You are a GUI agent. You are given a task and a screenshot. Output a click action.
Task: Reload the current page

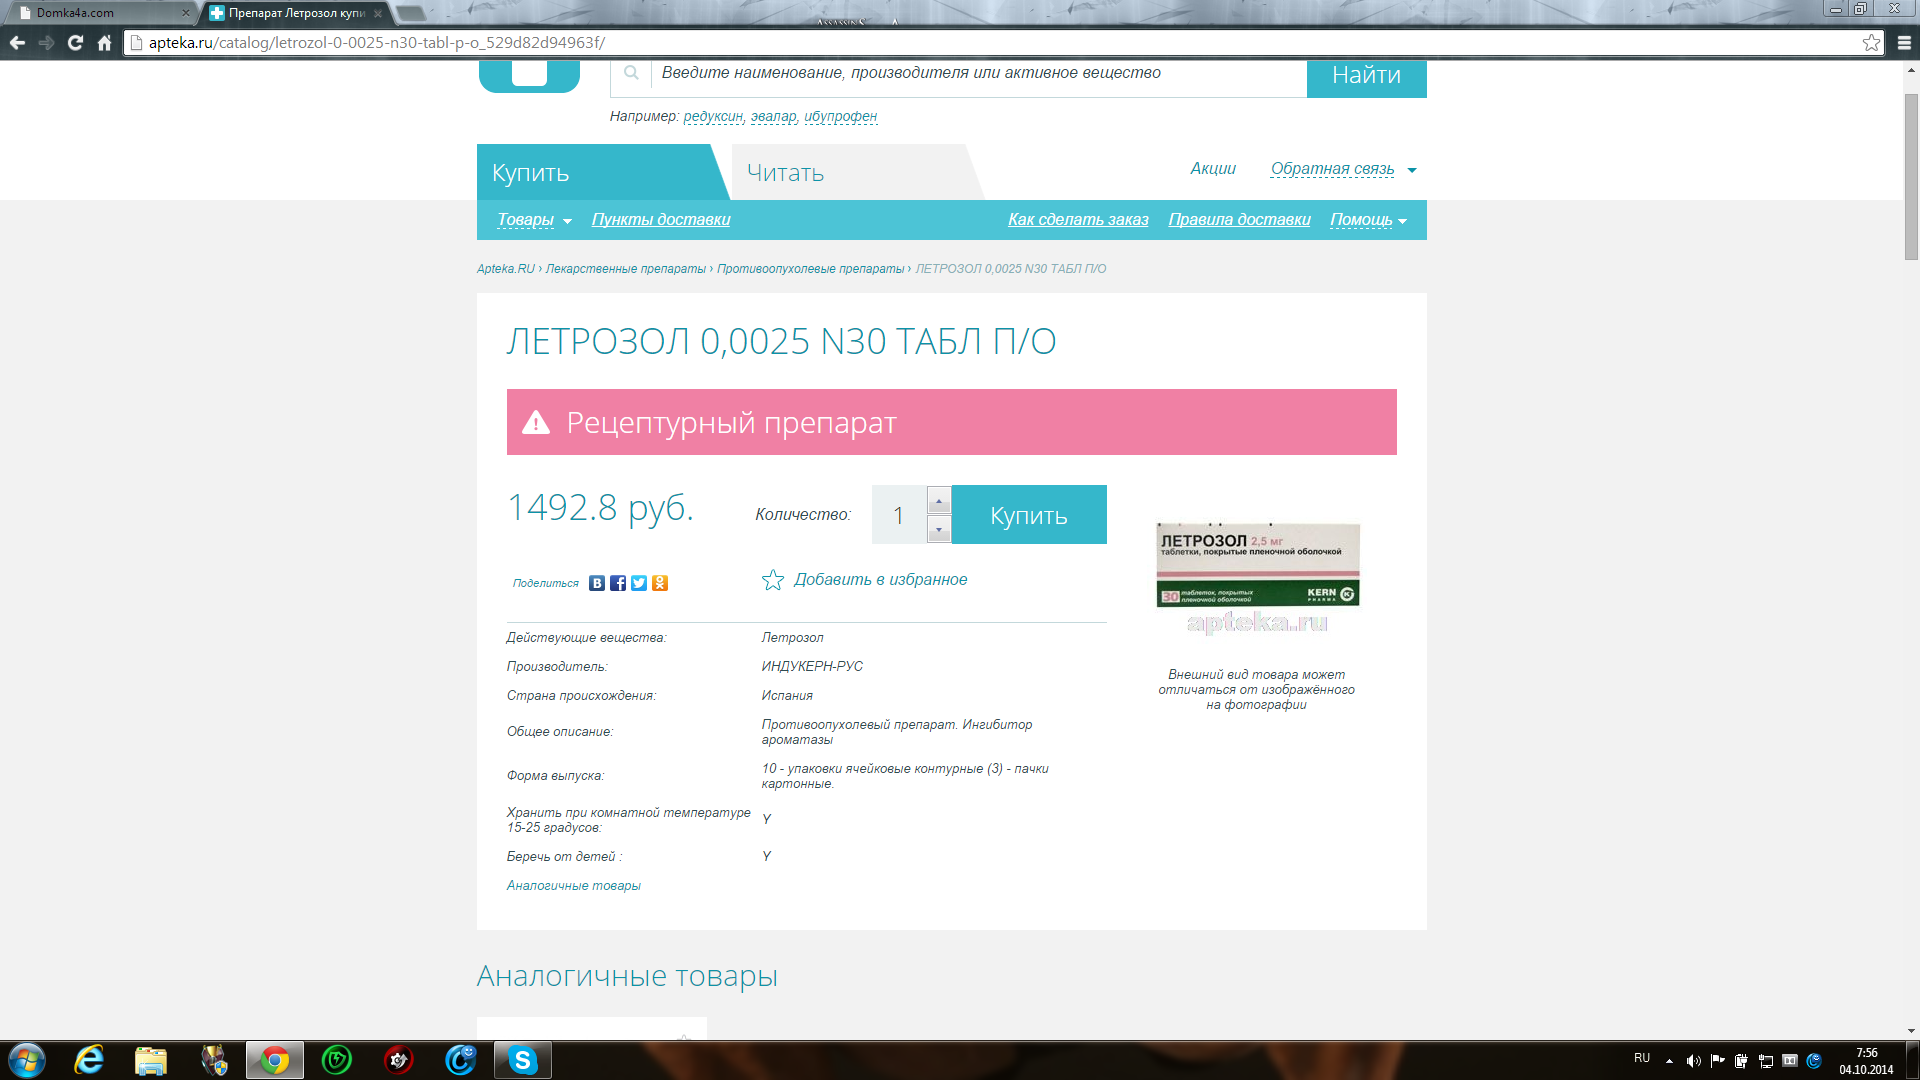click(x=75, y=42)
